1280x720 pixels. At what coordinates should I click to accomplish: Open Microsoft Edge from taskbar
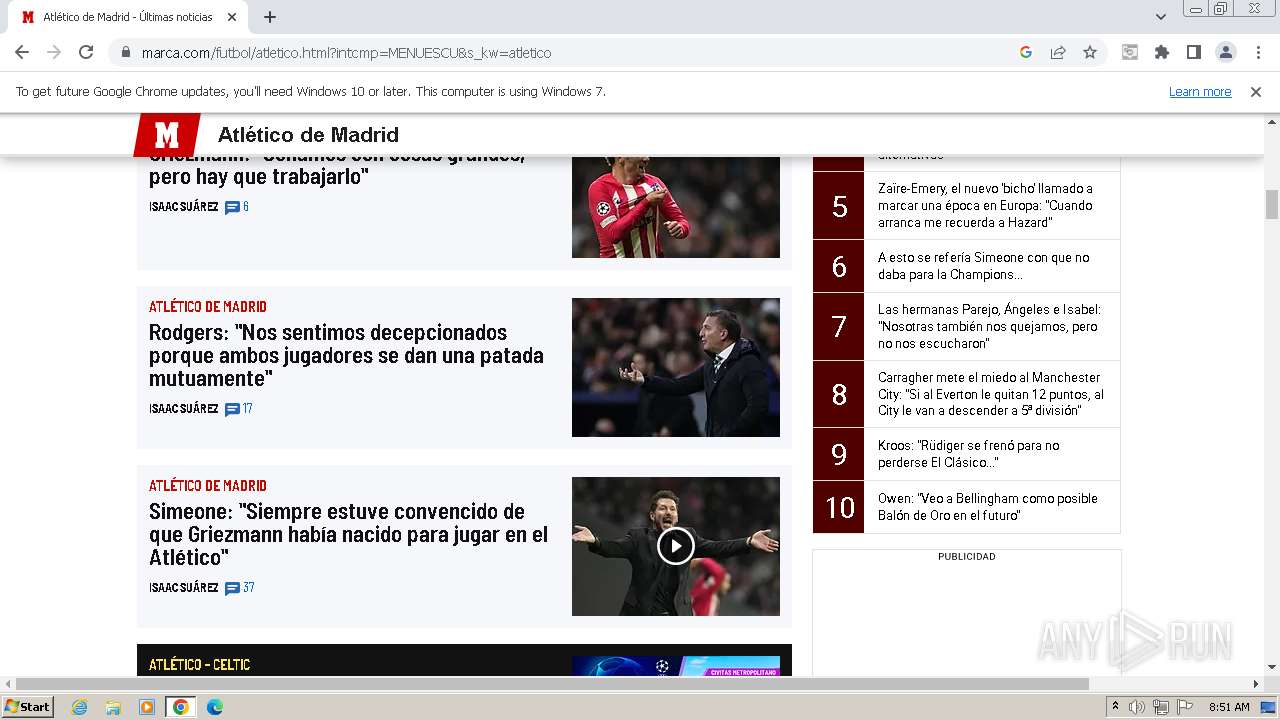point(215,707)
